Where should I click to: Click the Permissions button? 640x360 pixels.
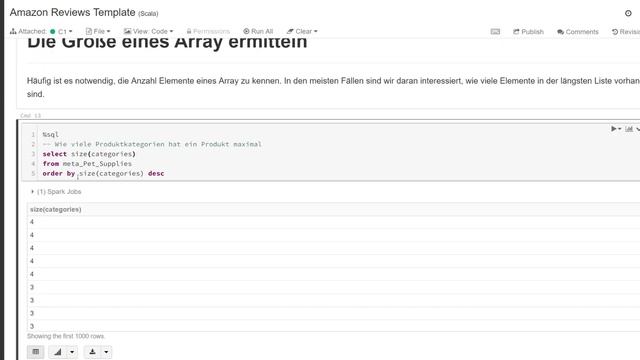[x=208, y=31]
